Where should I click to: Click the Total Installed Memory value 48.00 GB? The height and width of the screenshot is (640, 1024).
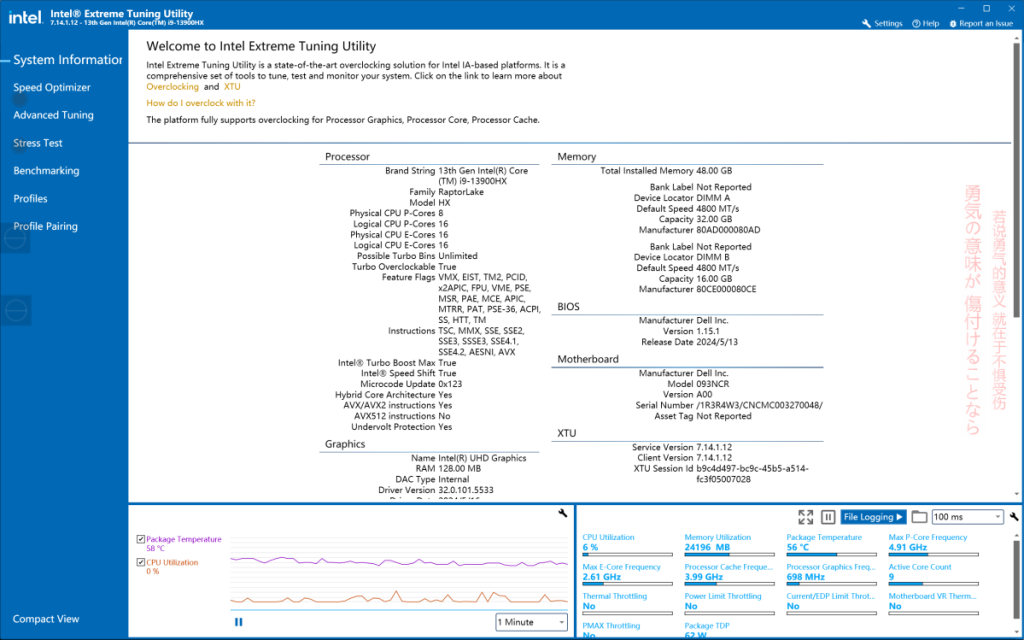714,170
